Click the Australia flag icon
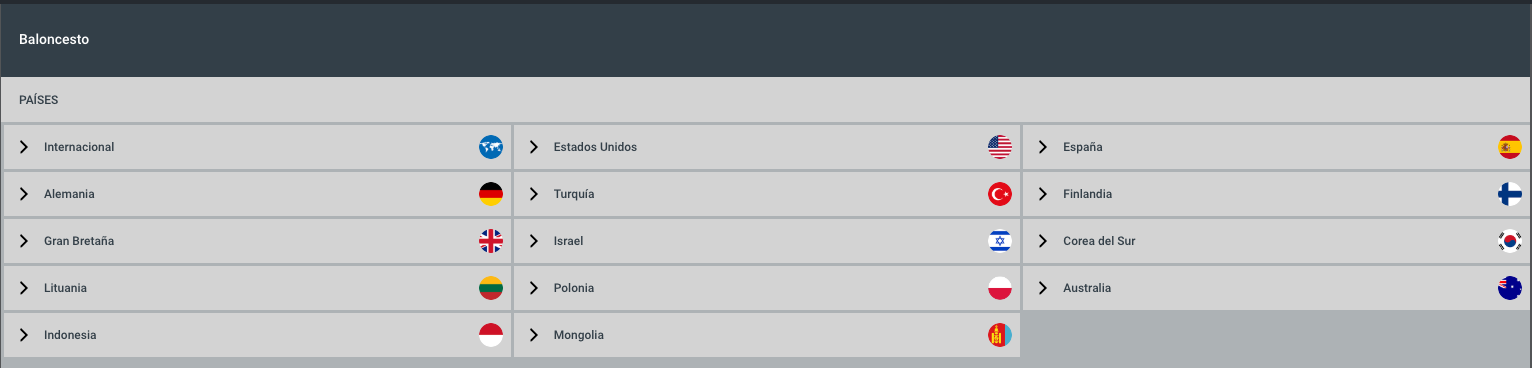Screen dimensions: 1532x368 click(1510, 288)
